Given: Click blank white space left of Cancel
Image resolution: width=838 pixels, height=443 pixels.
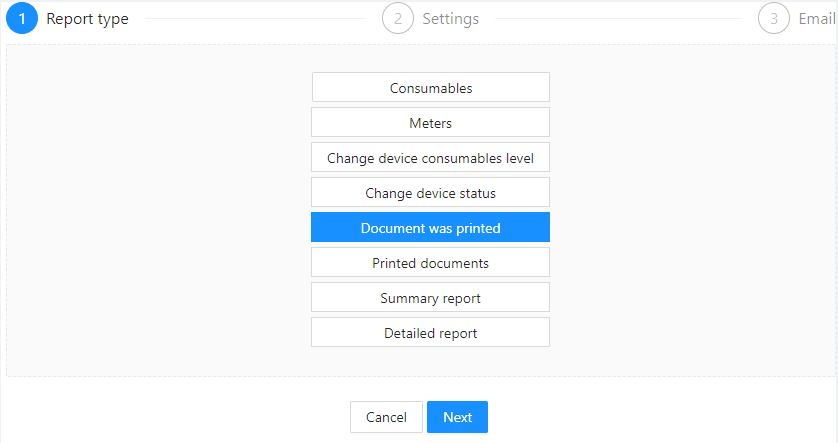Looking at the screenshot, I should coord(176,417).
